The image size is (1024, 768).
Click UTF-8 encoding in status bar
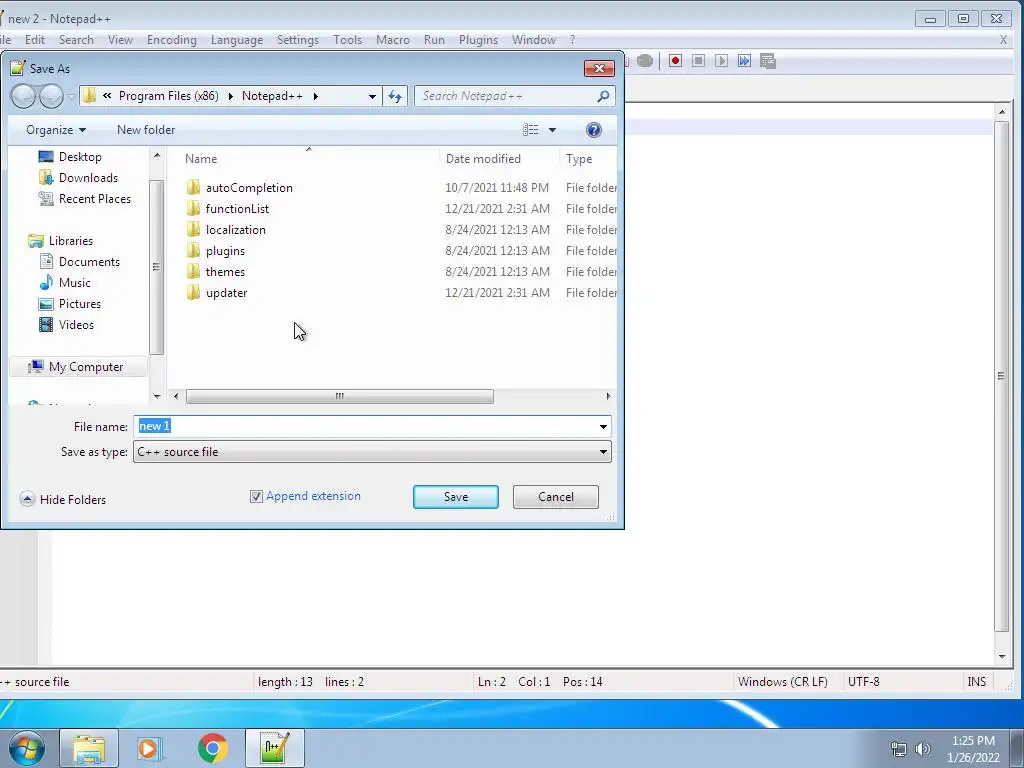click(863, 682)
